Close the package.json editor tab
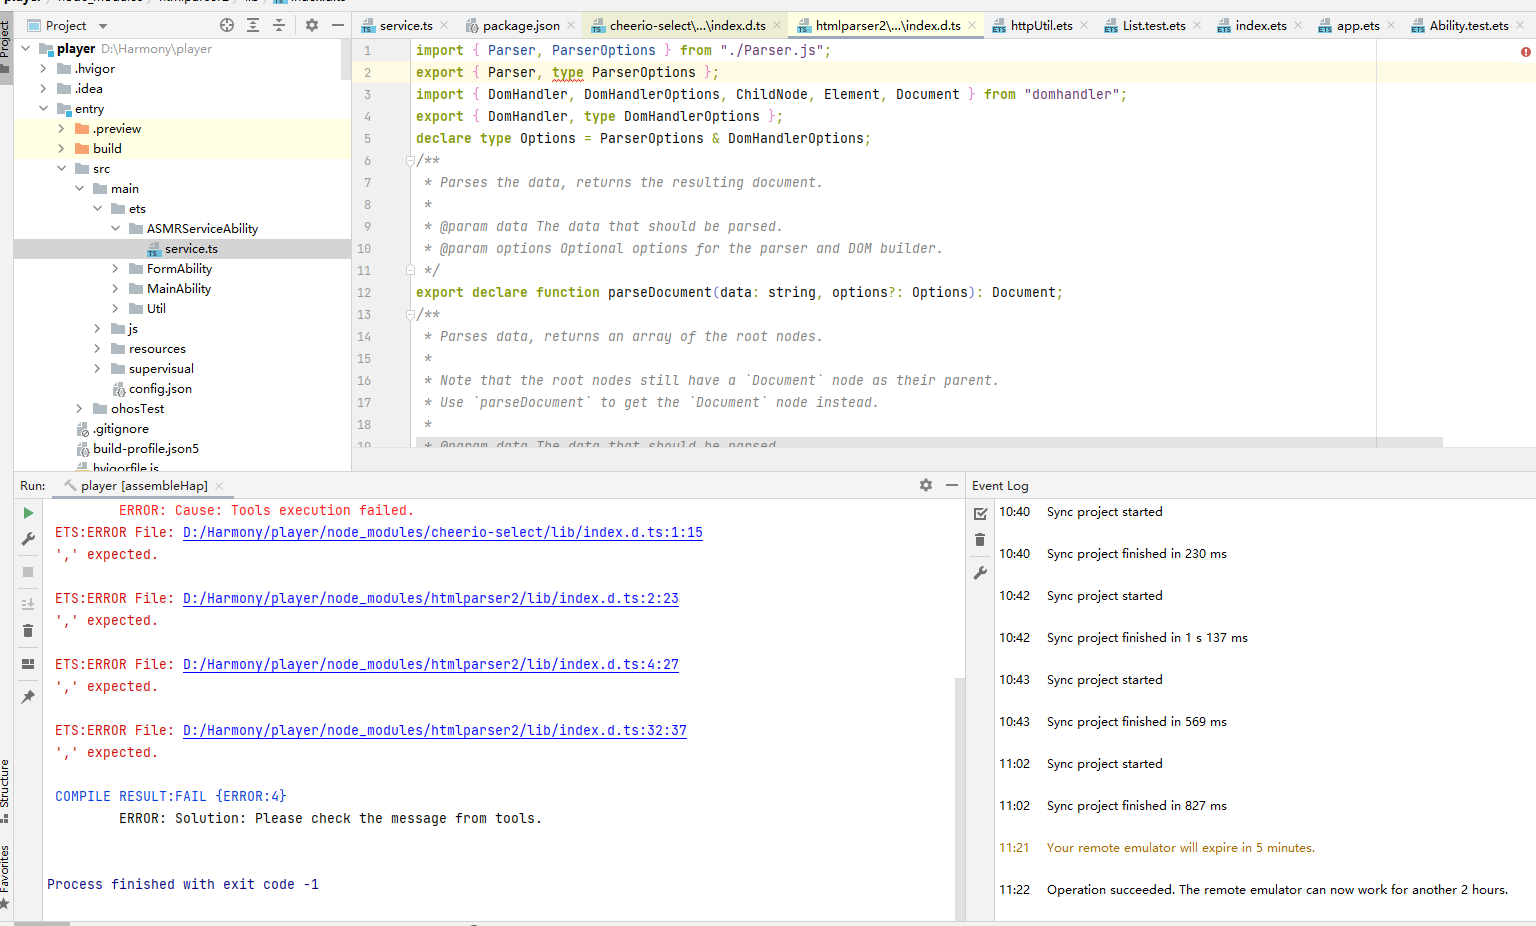Viewport: 1536px width, 926px height. pyautogui.click(x=571, y=26)
